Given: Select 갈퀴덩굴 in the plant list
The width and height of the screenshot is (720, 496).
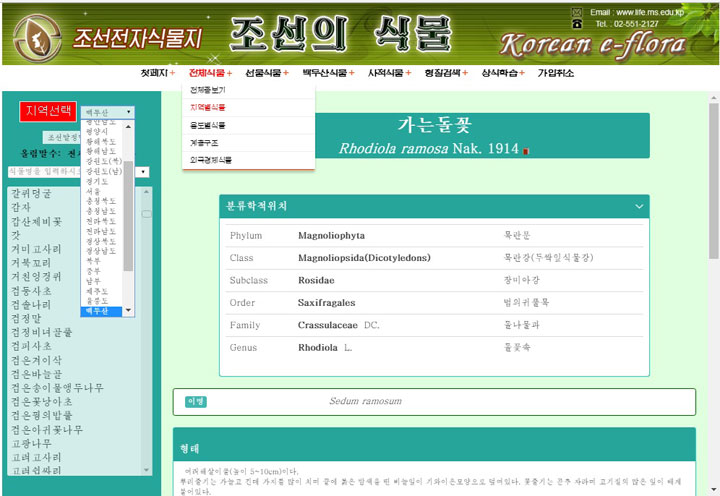Looking at the screenshot, I should tap(31, 193).
